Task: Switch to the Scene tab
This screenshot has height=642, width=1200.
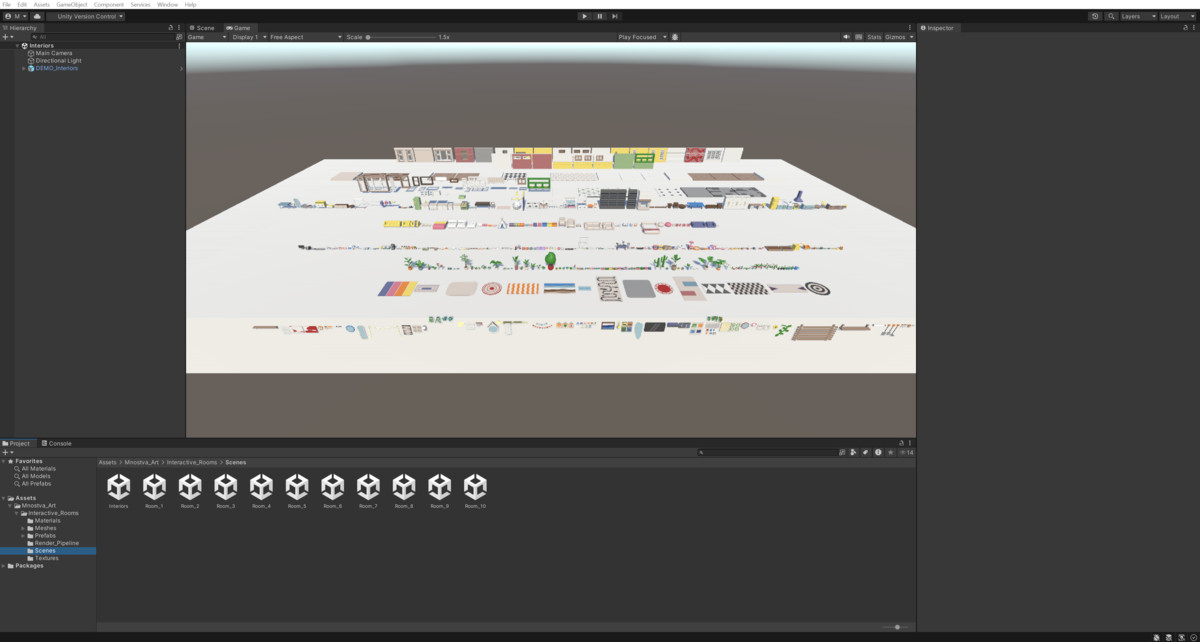Action: click(x=202, y=28)
